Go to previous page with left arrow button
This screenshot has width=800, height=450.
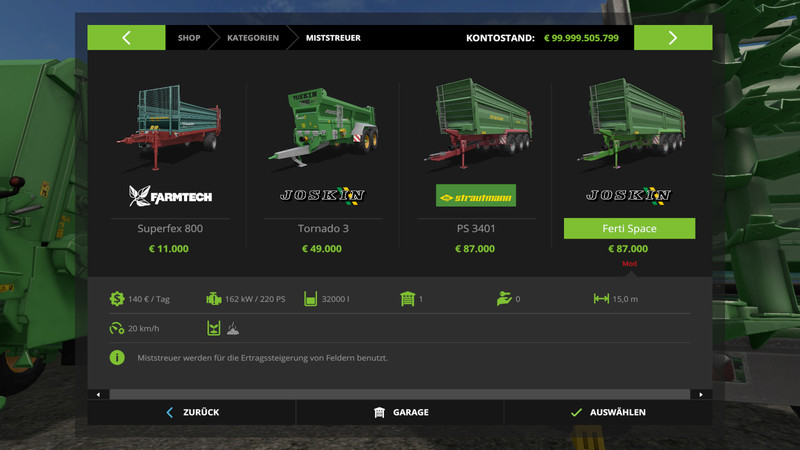tap(126, 37)
